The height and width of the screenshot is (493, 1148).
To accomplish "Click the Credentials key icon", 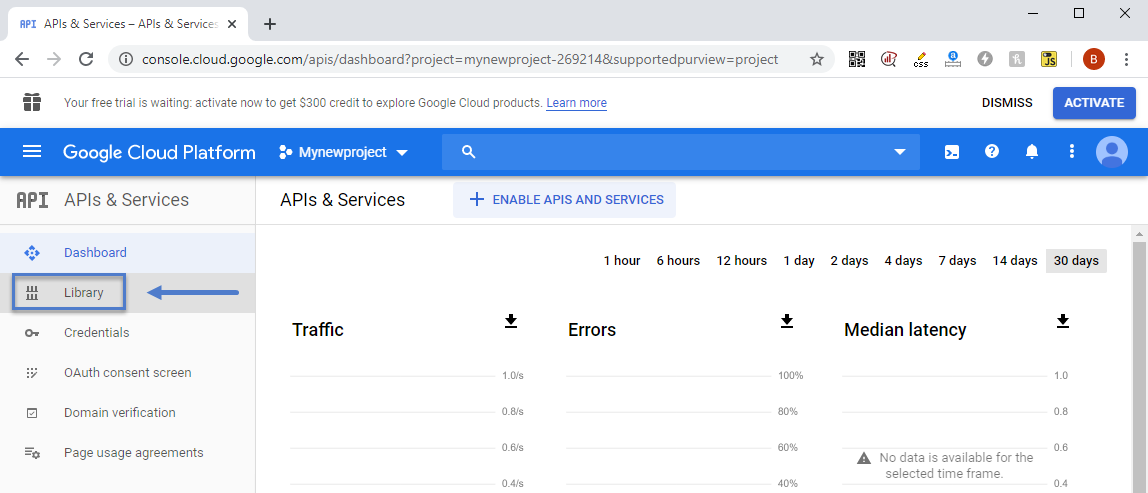I will [x=32, y=333].
